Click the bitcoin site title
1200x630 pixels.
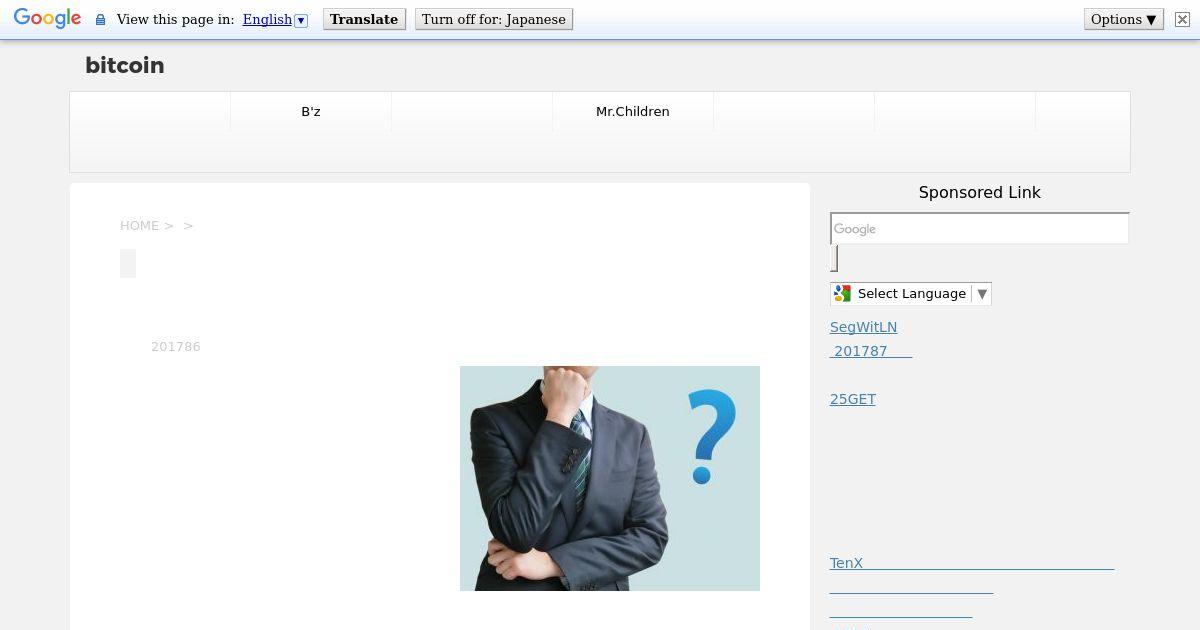point(125,65)
